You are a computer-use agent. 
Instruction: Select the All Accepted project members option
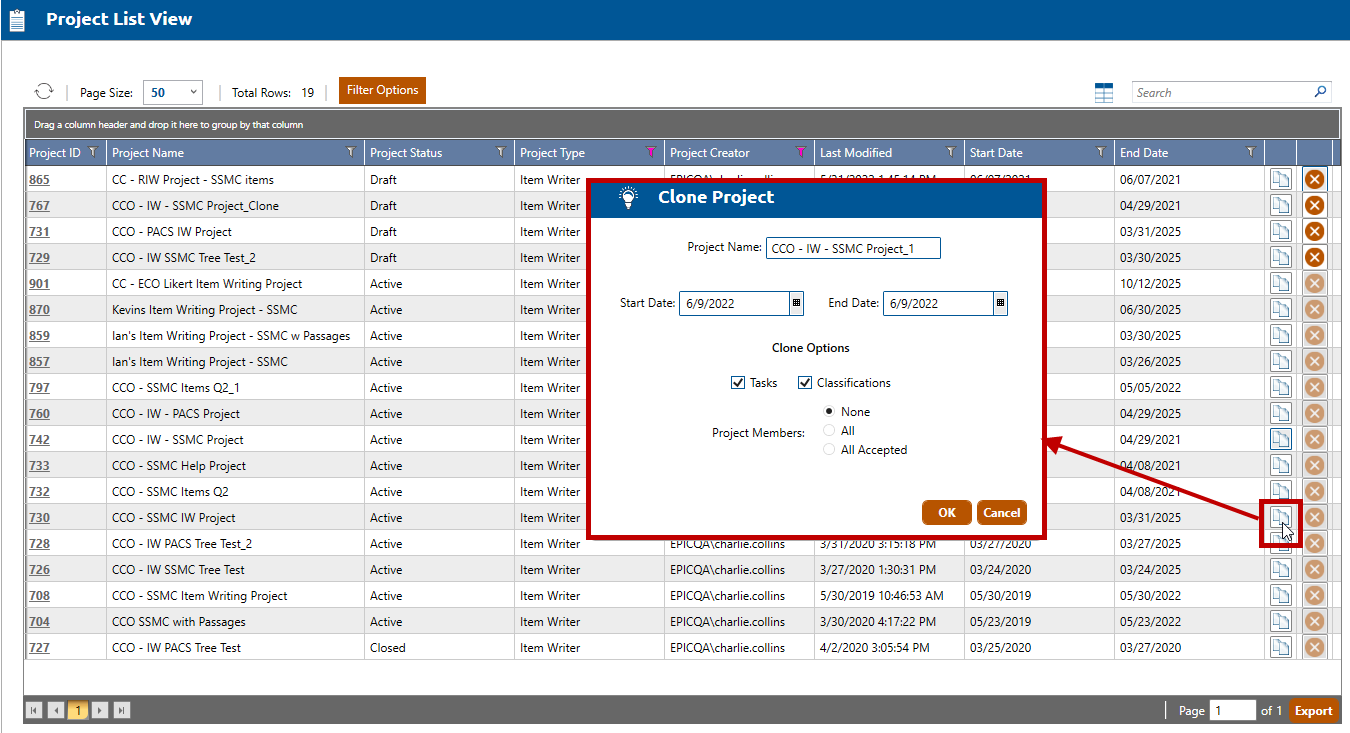(x=829, y=450)
